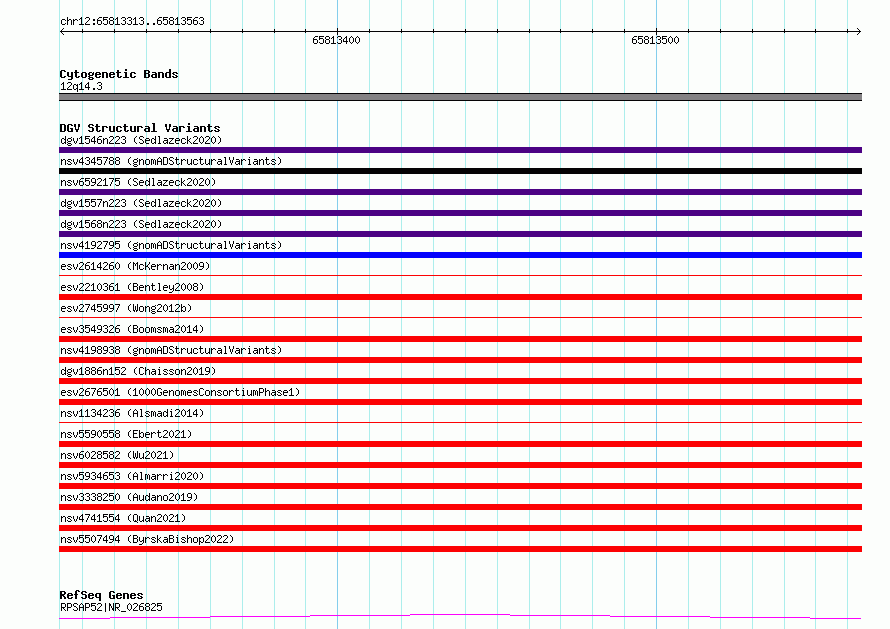Click red bar under nsv5507494

click(460, 549)
